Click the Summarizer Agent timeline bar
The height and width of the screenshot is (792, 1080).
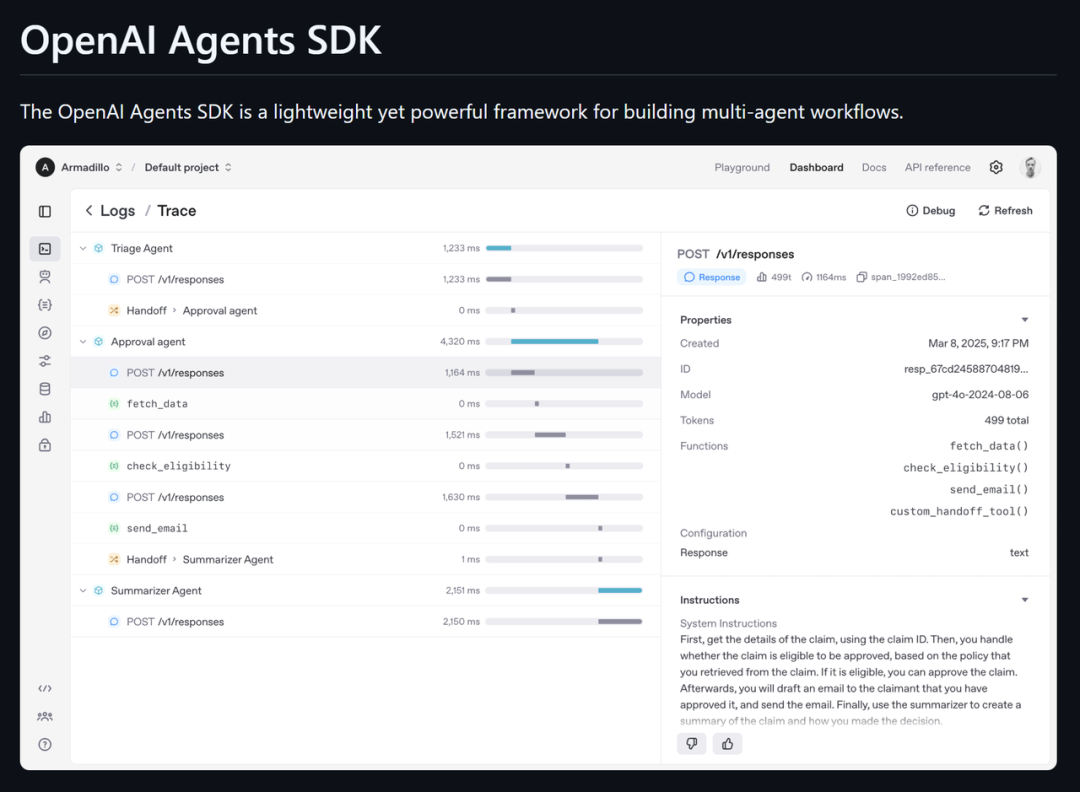(620, 590)
